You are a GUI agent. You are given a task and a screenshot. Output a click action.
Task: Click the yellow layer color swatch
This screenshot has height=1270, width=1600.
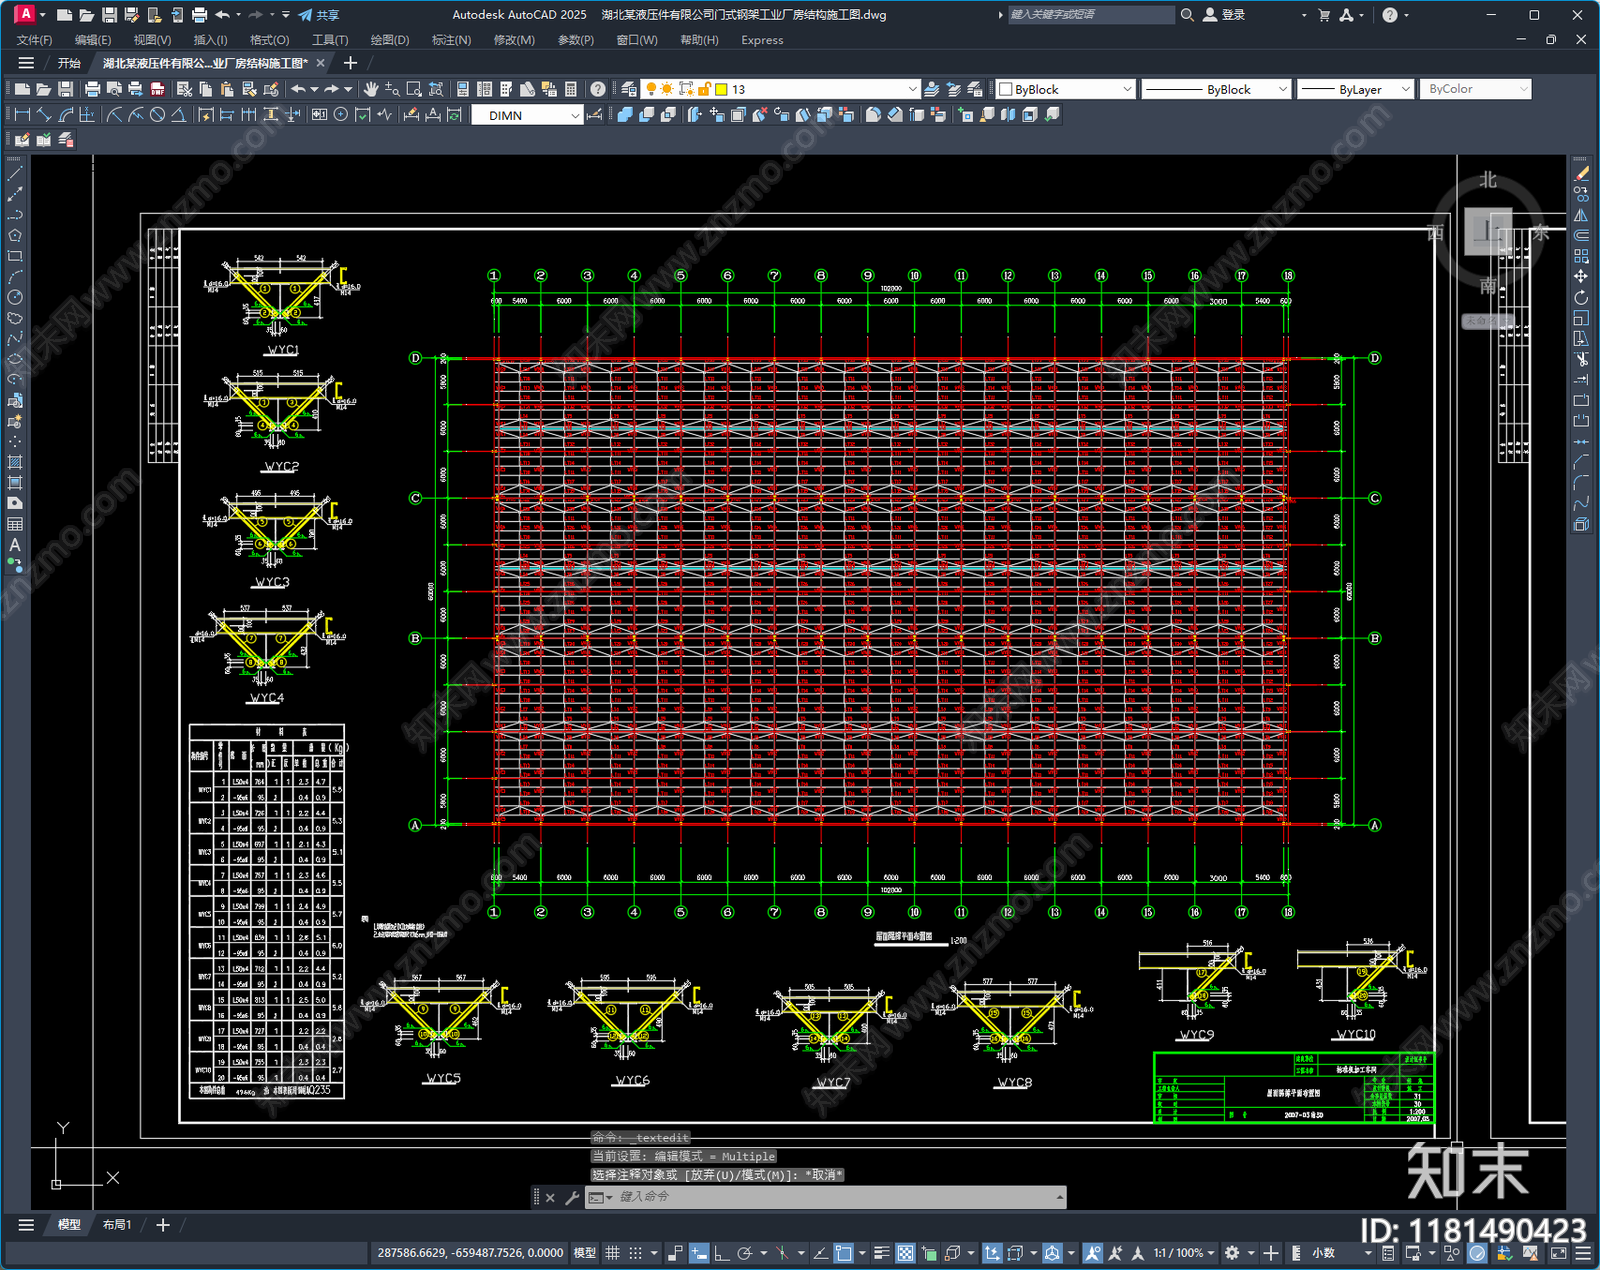(x=721, y=89)
